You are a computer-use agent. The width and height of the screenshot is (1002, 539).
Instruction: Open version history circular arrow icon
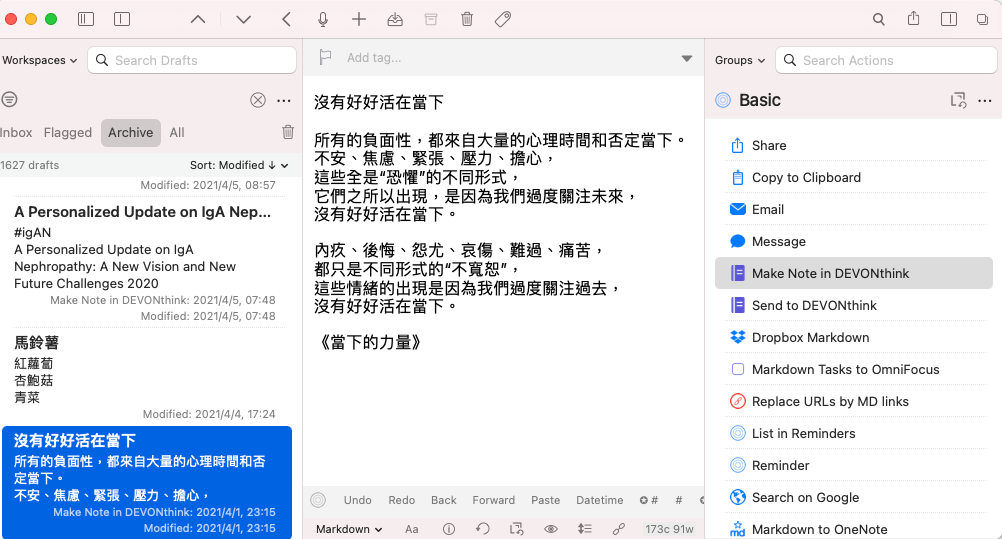coord(482,529)
